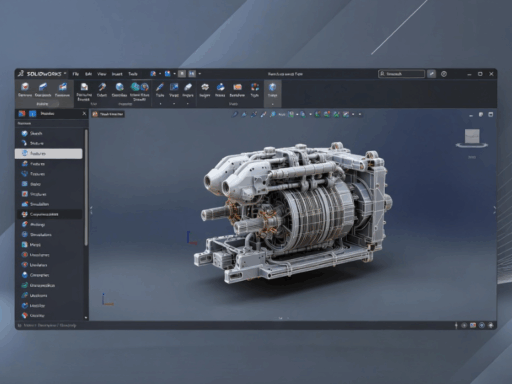Click the red square icon row in the tree
512x384 pixels.
pyautogui.click(x=49, y=194)
